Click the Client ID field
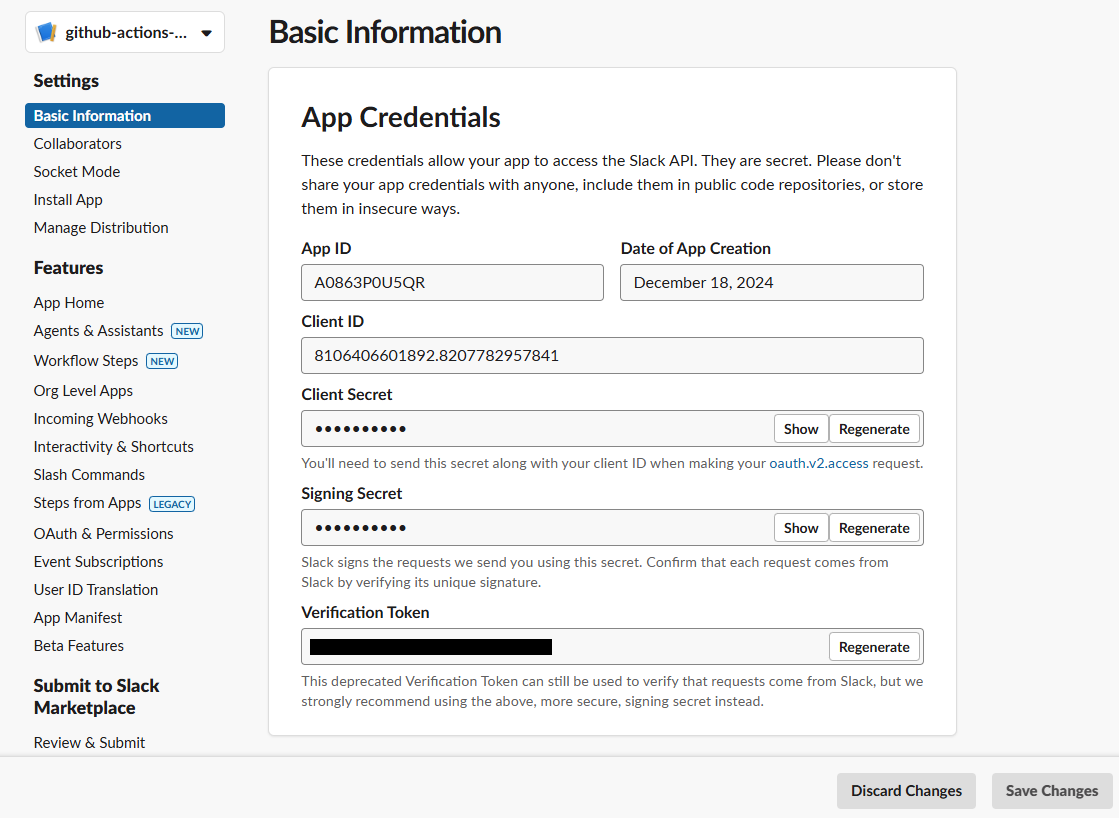Screen dimensions: 1119x818 [612, 355]
